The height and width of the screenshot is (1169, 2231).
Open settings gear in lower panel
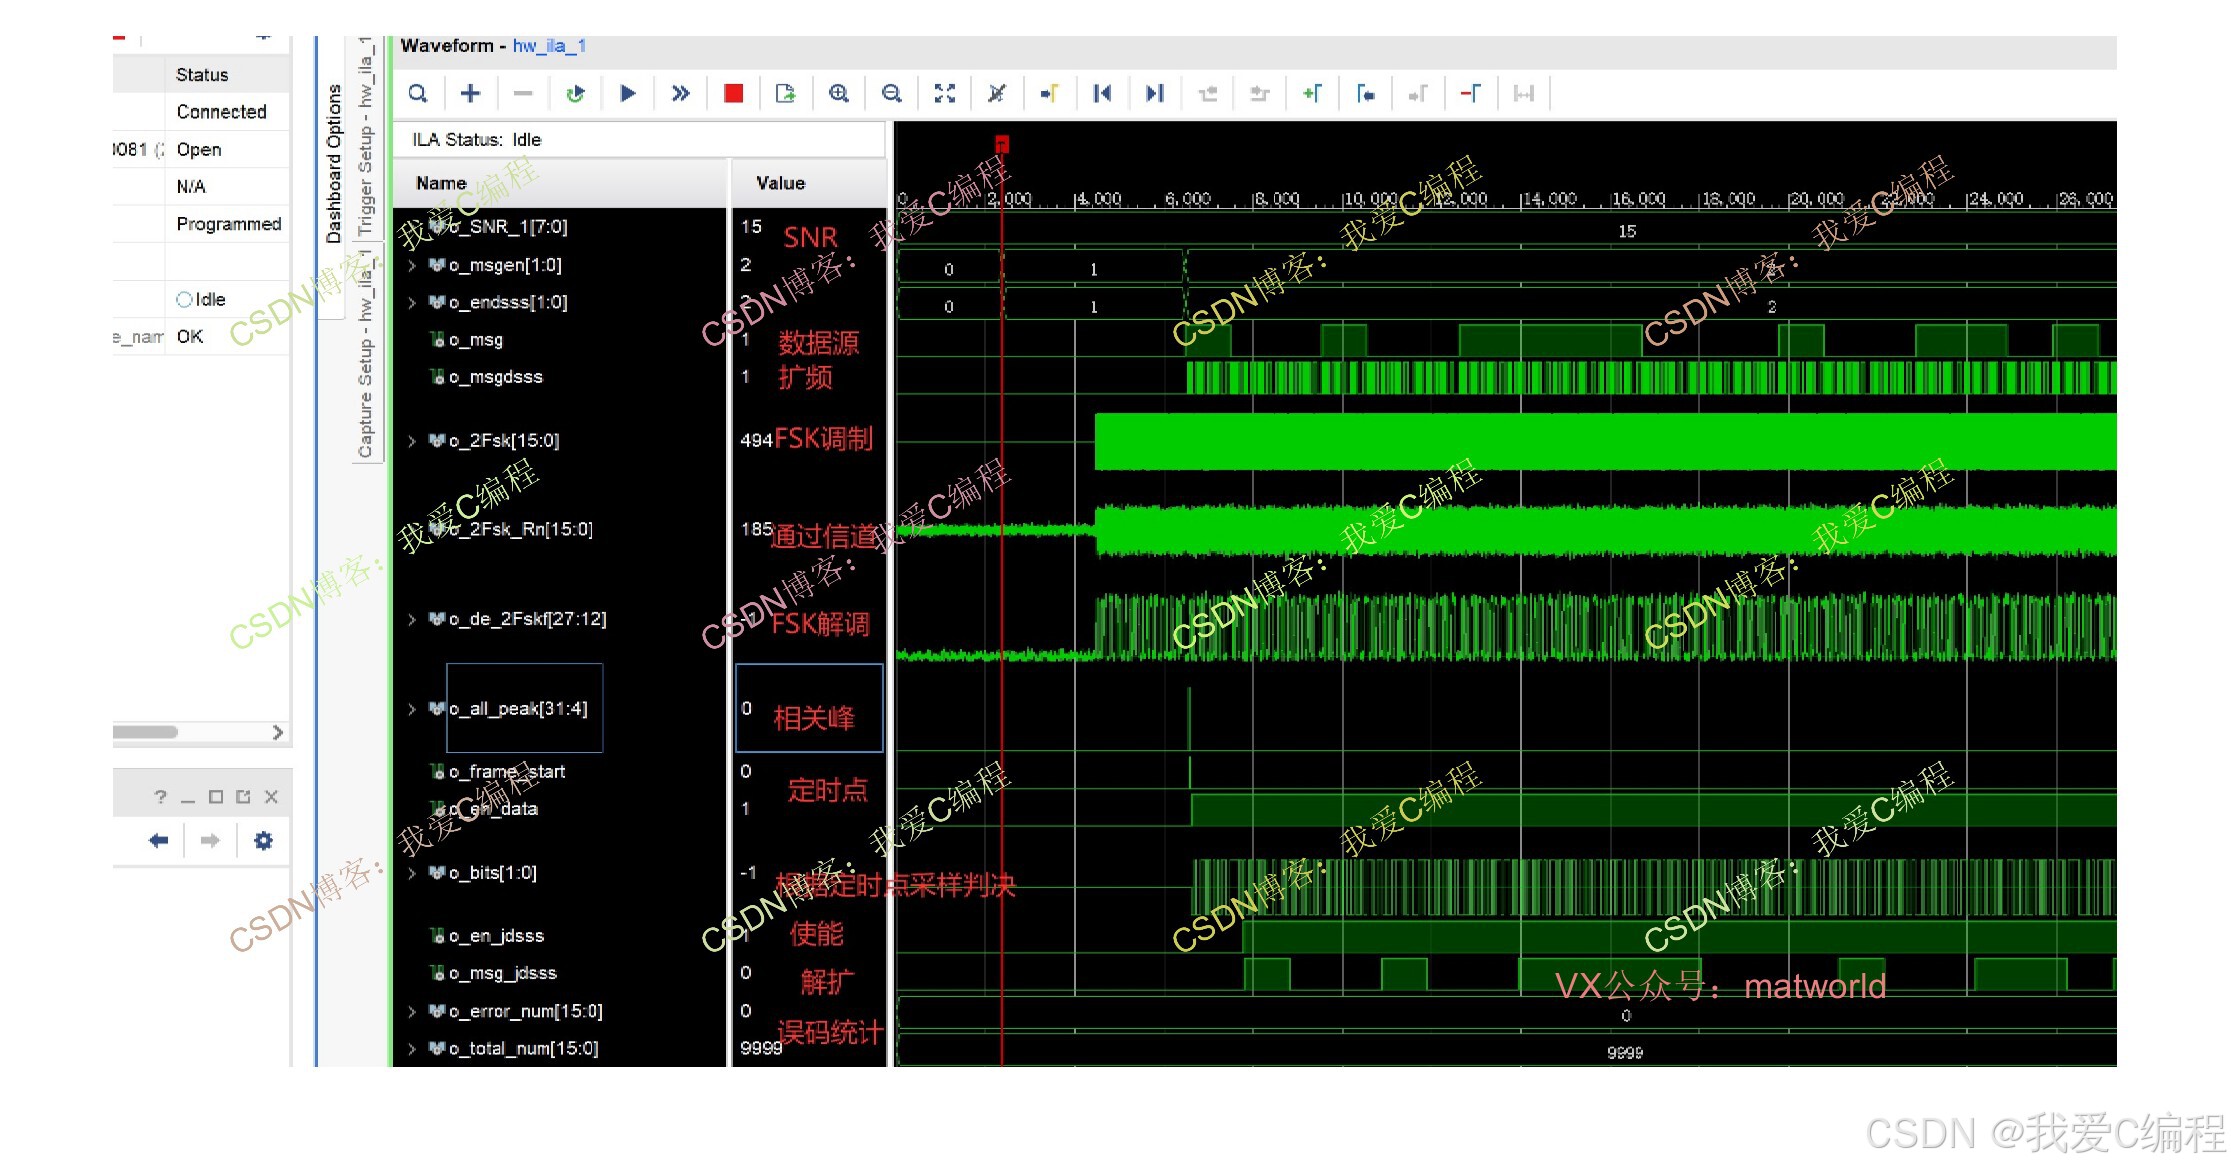[263, 841]
